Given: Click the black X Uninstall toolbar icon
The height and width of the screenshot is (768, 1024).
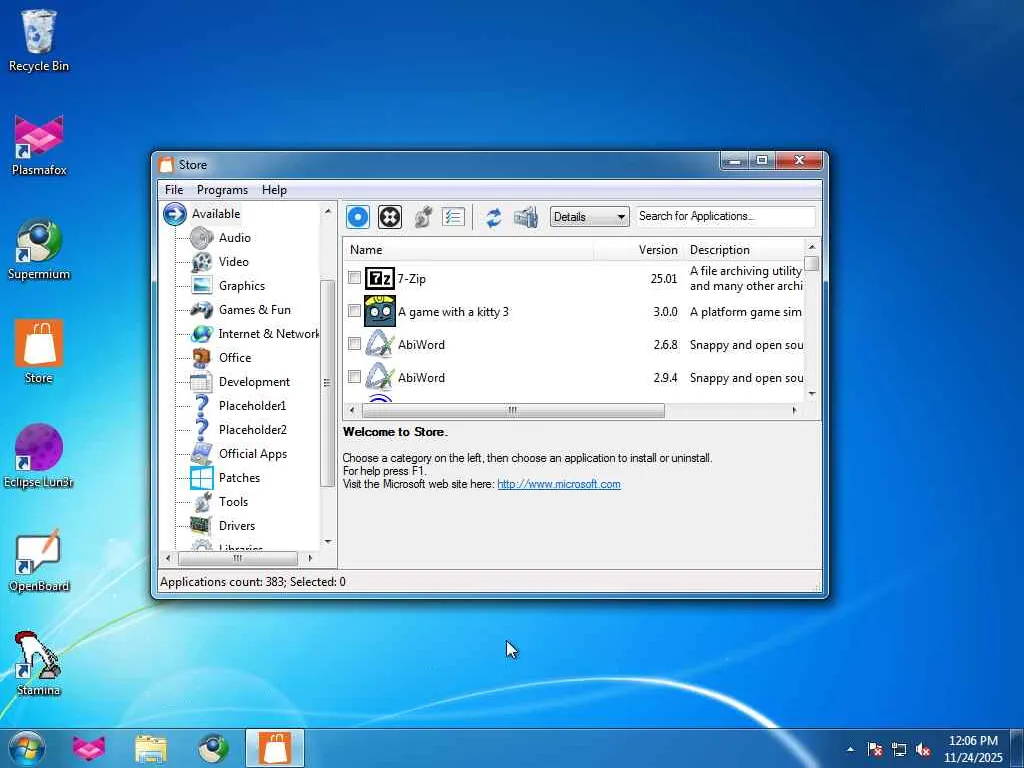Looking at the screenshot, I should (390, 217).
